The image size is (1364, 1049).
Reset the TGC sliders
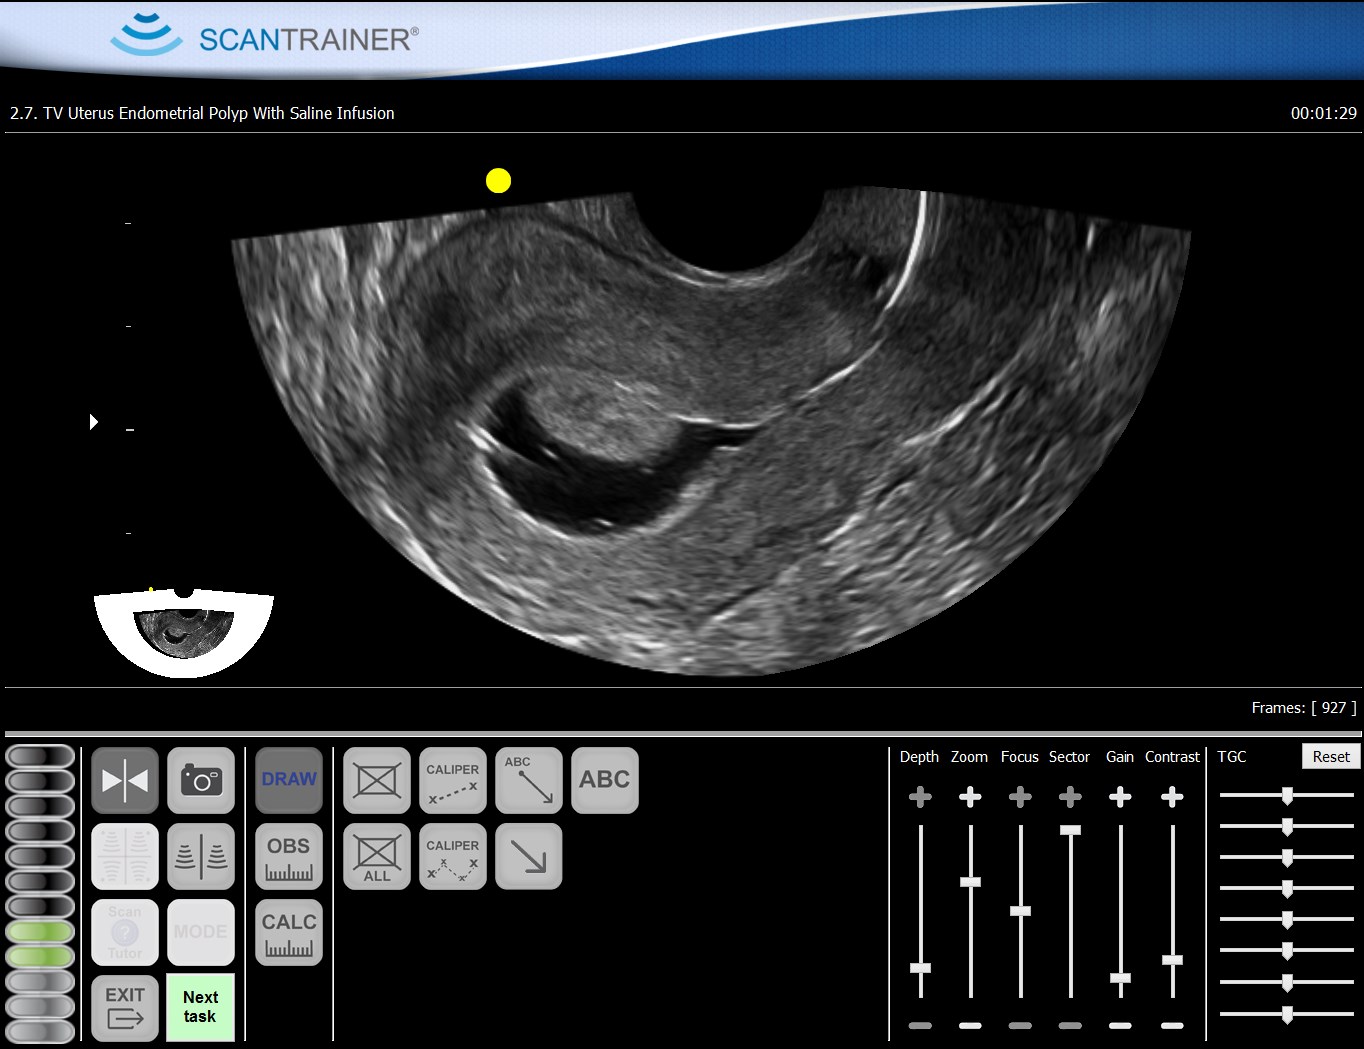tap(1330, 756)
